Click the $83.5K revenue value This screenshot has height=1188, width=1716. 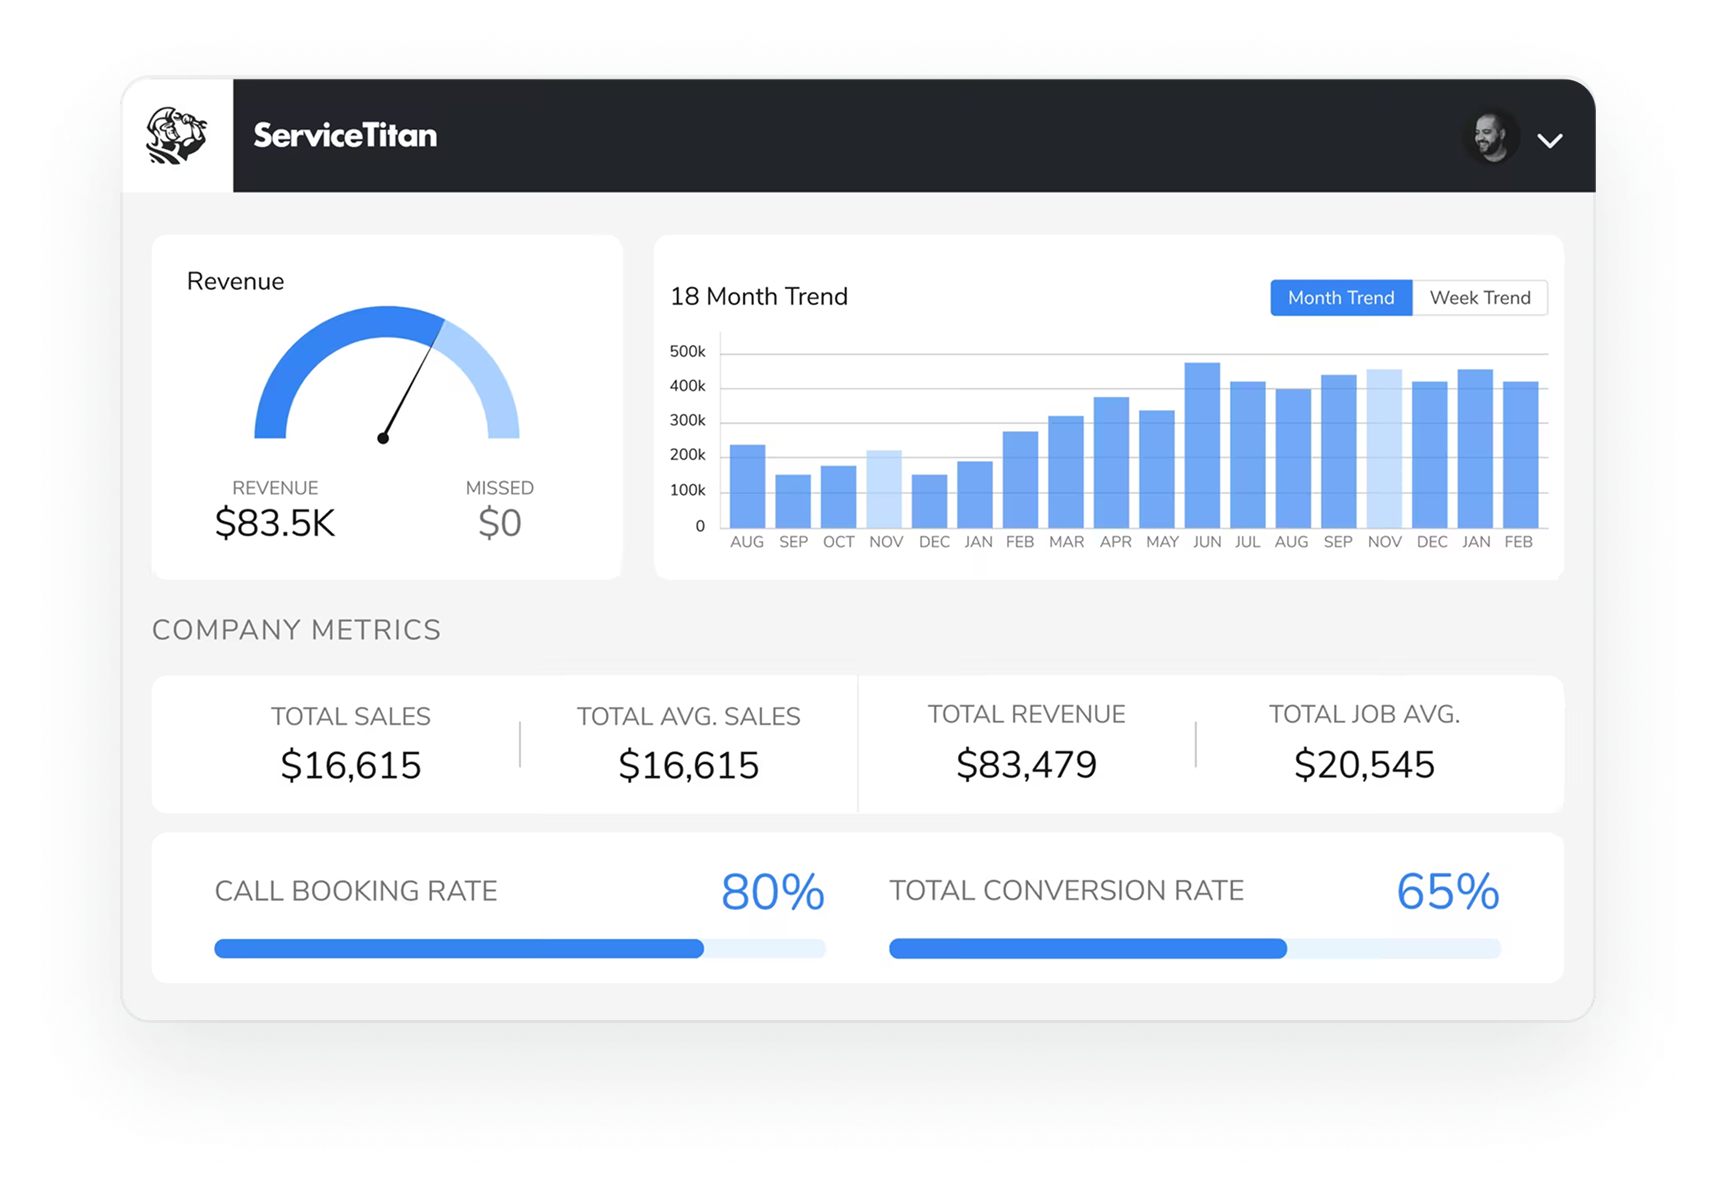[275, 523]
